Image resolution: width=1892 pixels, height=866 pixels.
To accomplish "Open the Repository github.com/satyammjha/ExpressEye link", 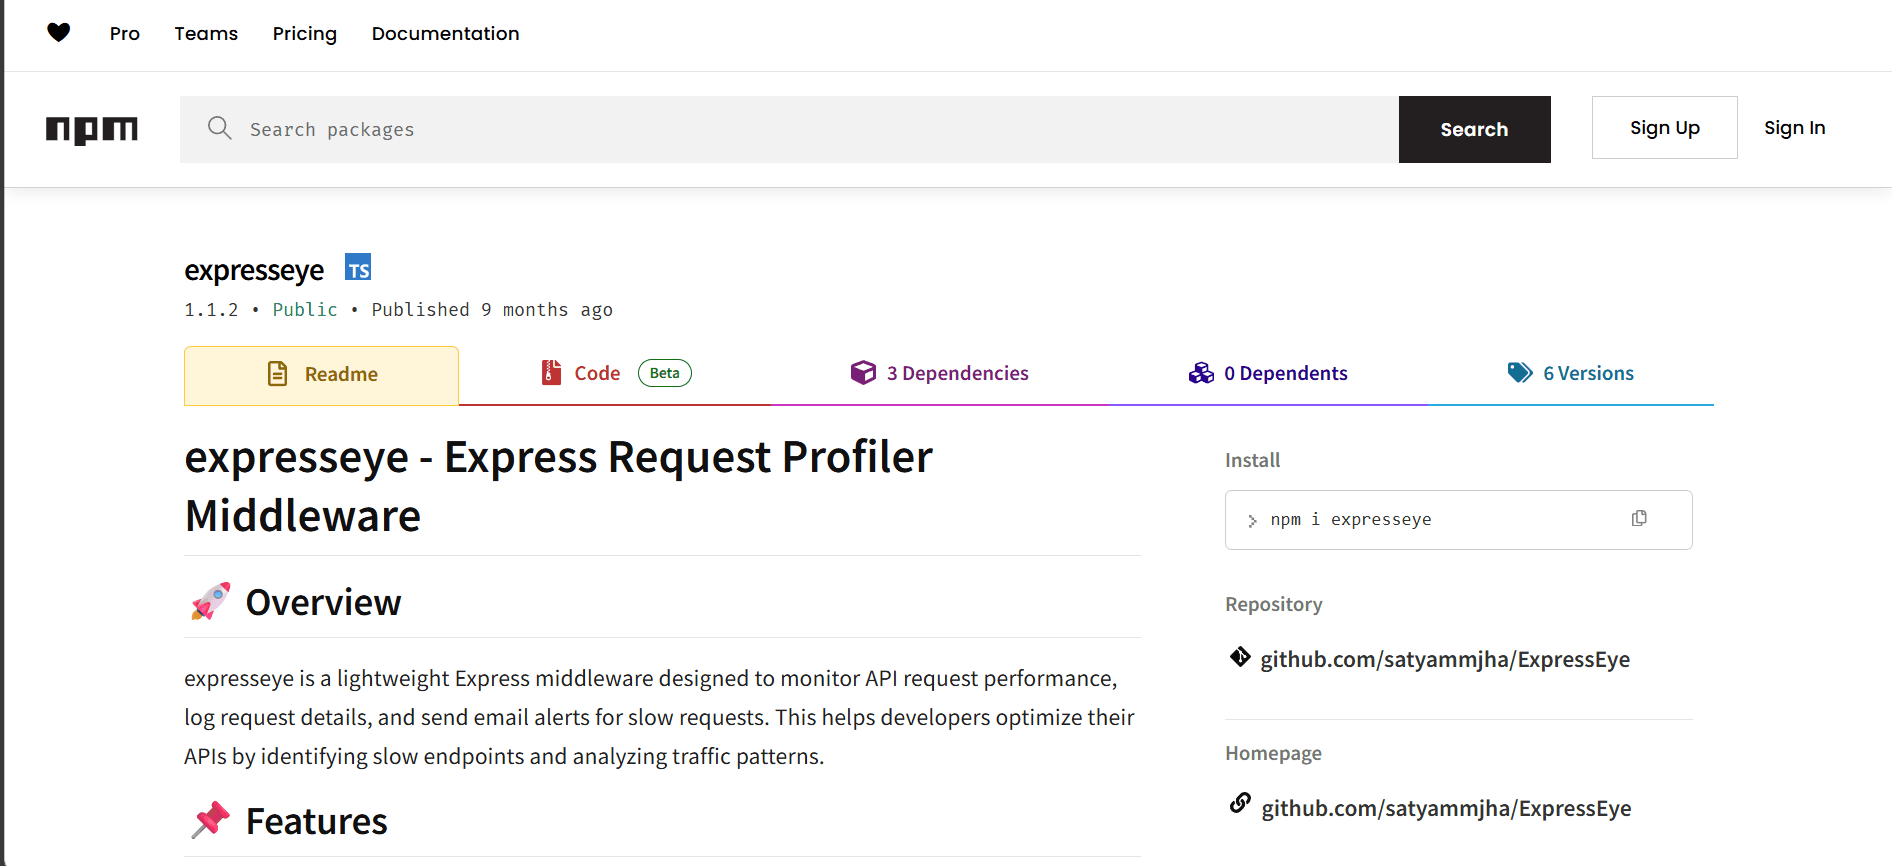I will pos(1445,660).
